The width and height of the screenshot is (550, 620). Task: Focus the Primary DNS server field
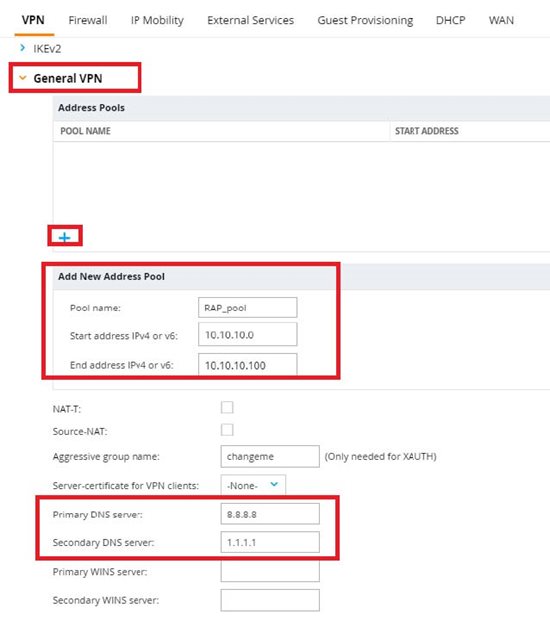coord(270,514)
